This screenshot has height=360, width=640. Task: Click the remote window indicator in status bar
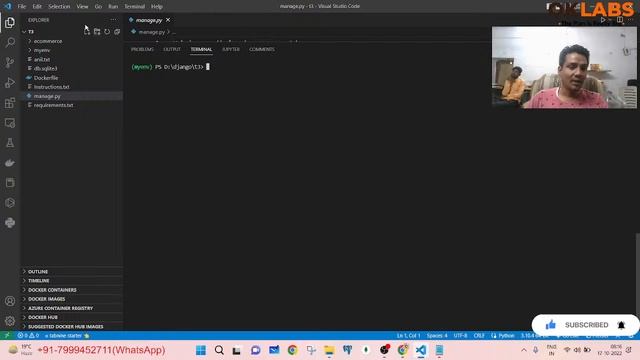[7, 336]
